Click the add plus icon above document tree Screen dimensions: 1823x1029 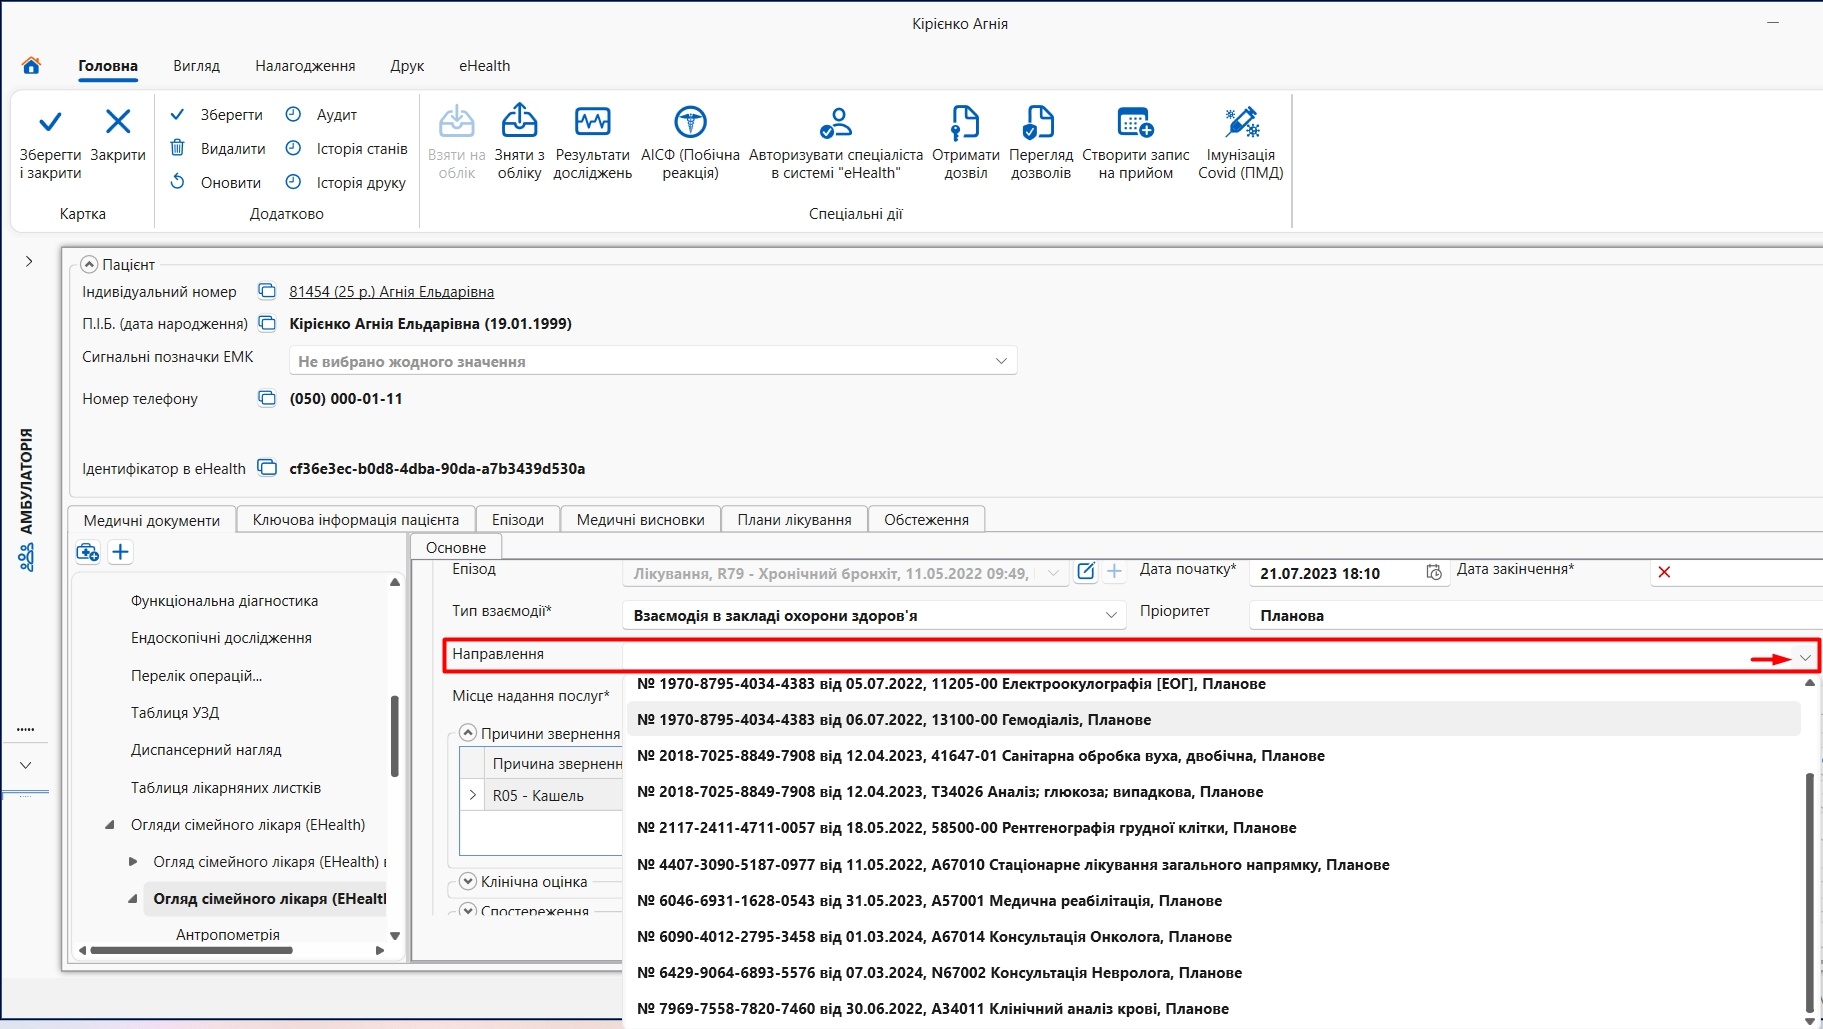click(x=121, y=552)
